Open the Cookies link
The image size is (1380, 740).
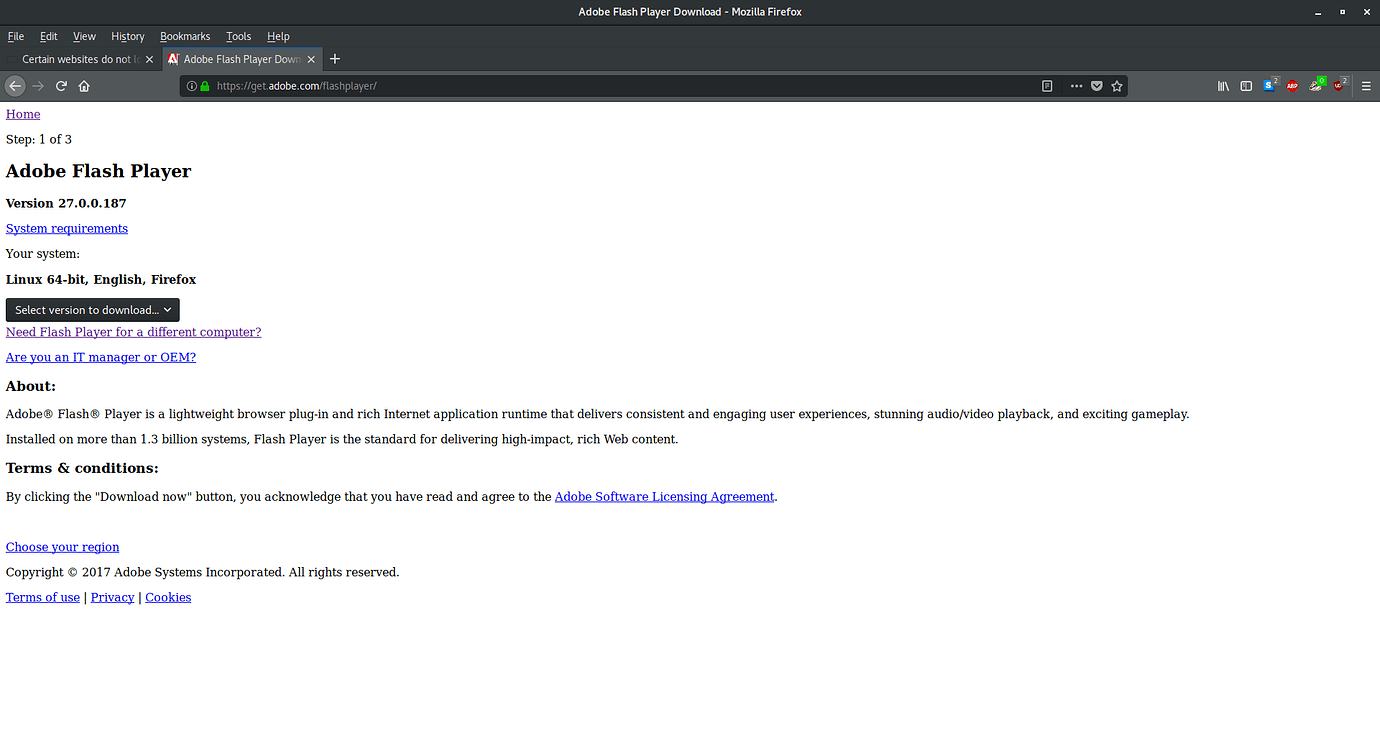click(x=168, y=597)
